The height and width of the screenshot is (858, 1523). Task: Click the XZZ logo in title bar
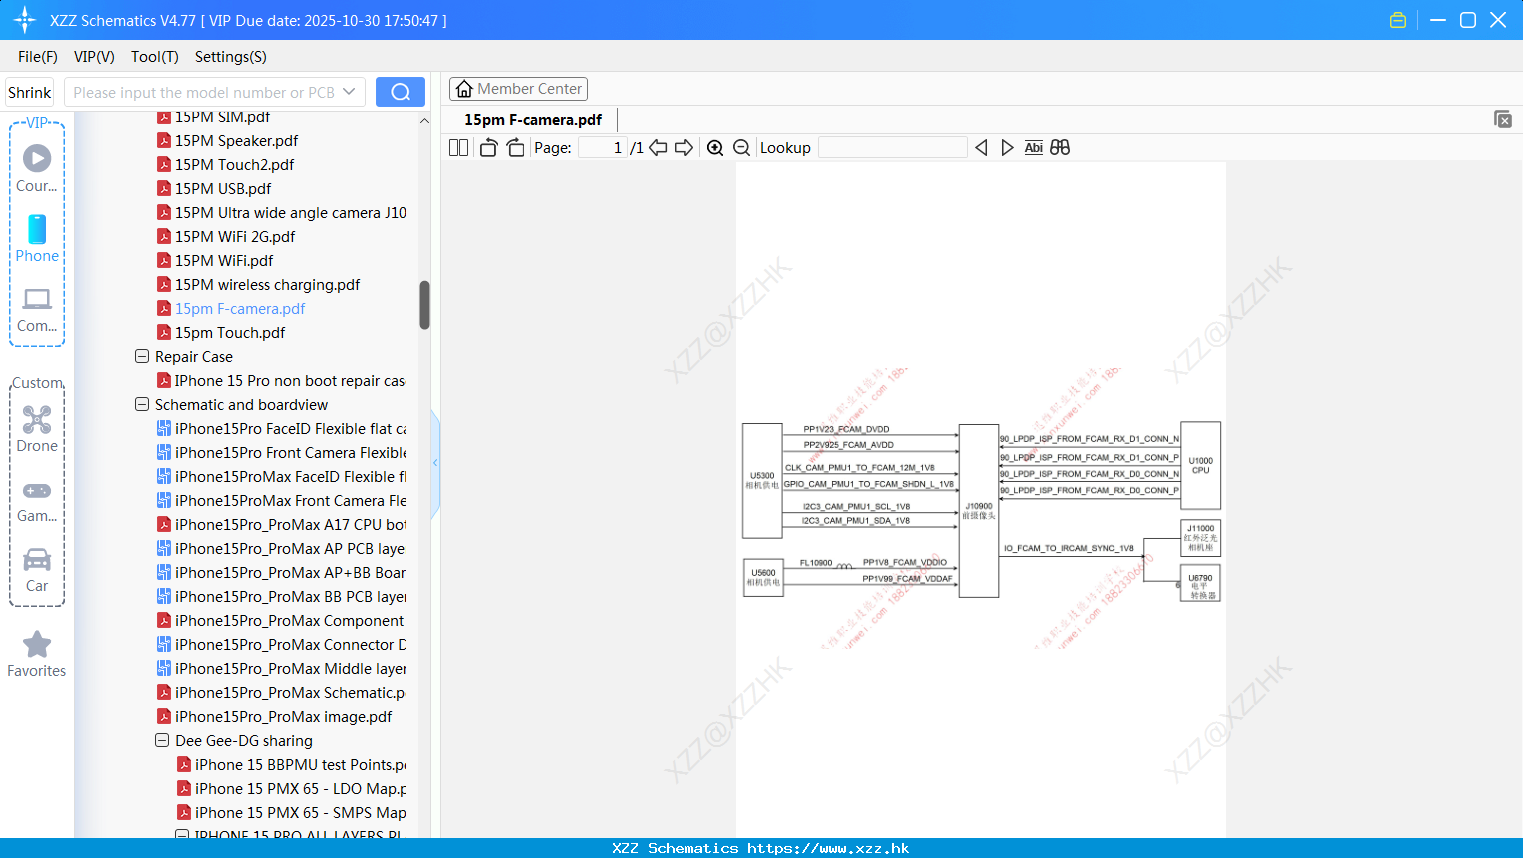[x=25, y=20]
